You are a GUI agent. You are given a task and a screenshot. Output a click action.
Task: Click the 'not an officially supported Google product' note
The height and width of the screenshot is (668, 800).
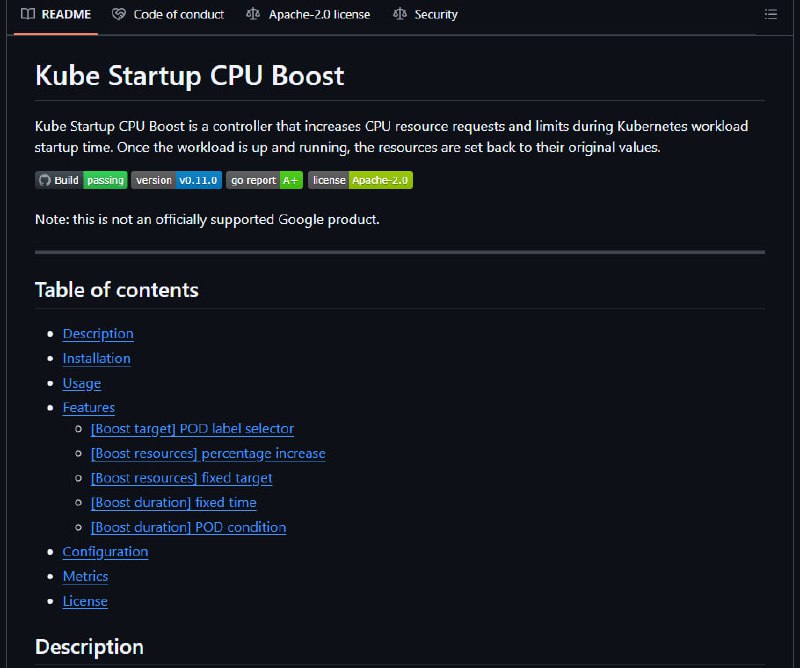click(x=207, y=219)
